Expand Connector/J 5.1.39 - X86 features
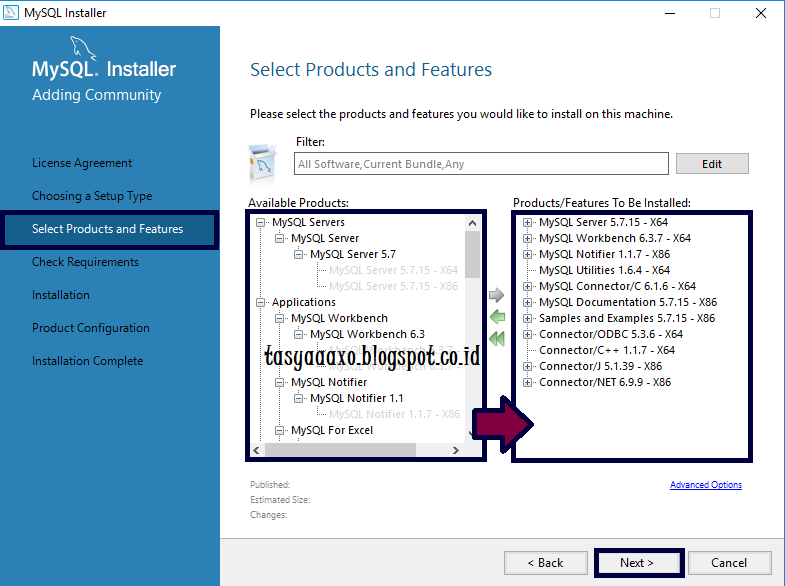The image size is (785, 586). pyautogui.click(x=527, y=366)
